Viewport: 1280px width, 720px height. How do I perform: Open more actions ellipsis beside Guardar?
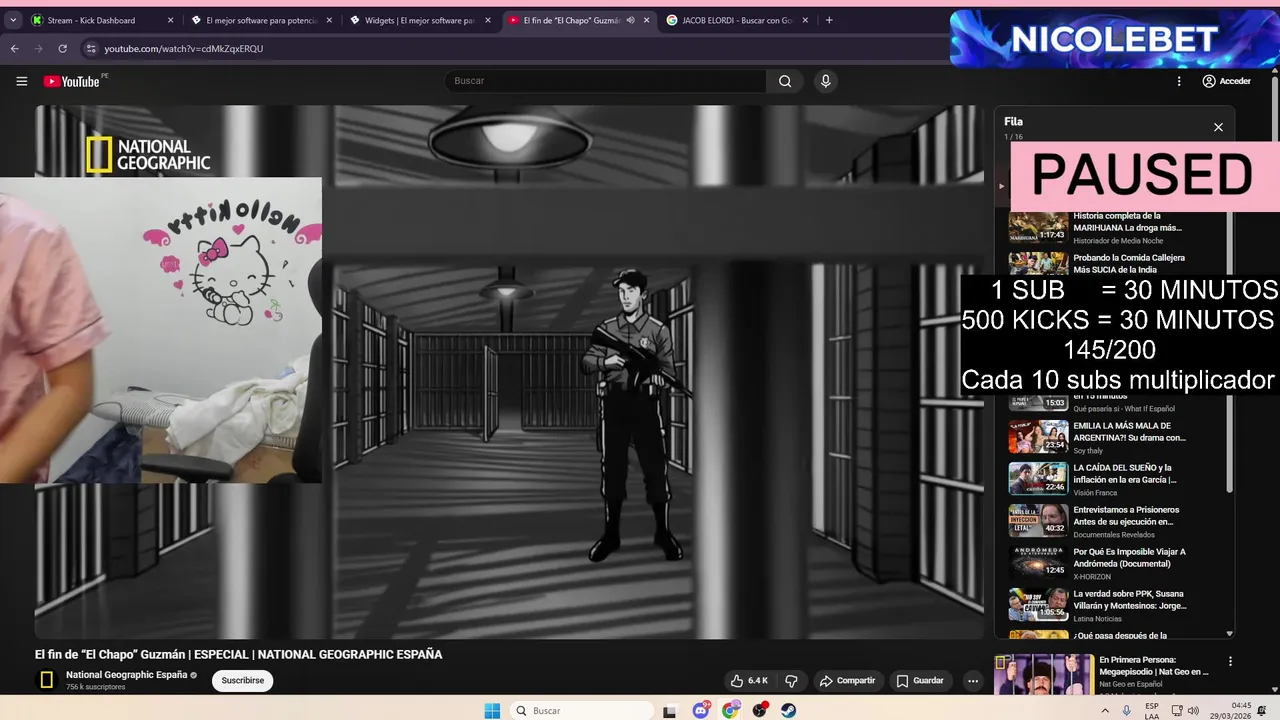coord(972,681)
